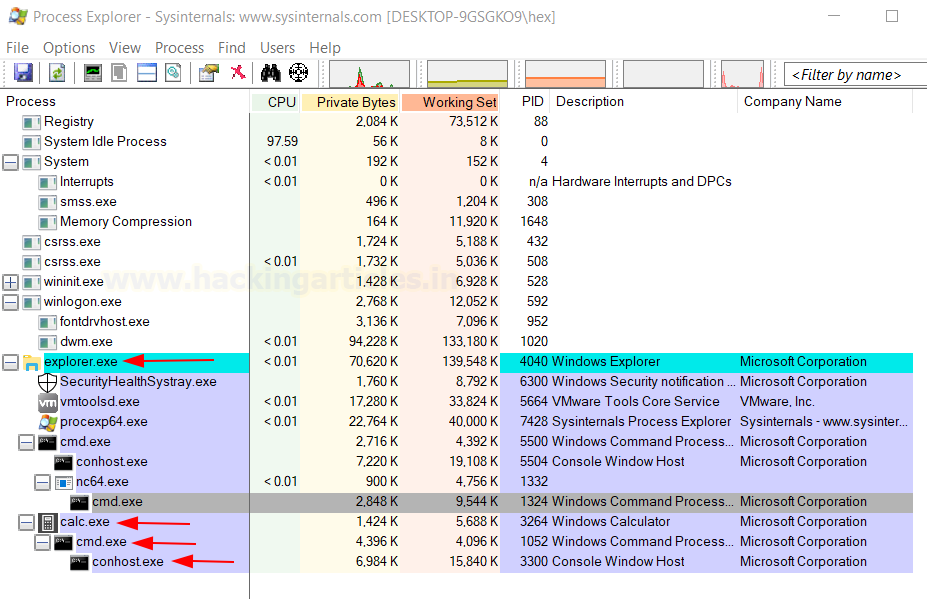This screenshot has width=927, height=599.
Task: Open the View menu
Action: point(125,48)
